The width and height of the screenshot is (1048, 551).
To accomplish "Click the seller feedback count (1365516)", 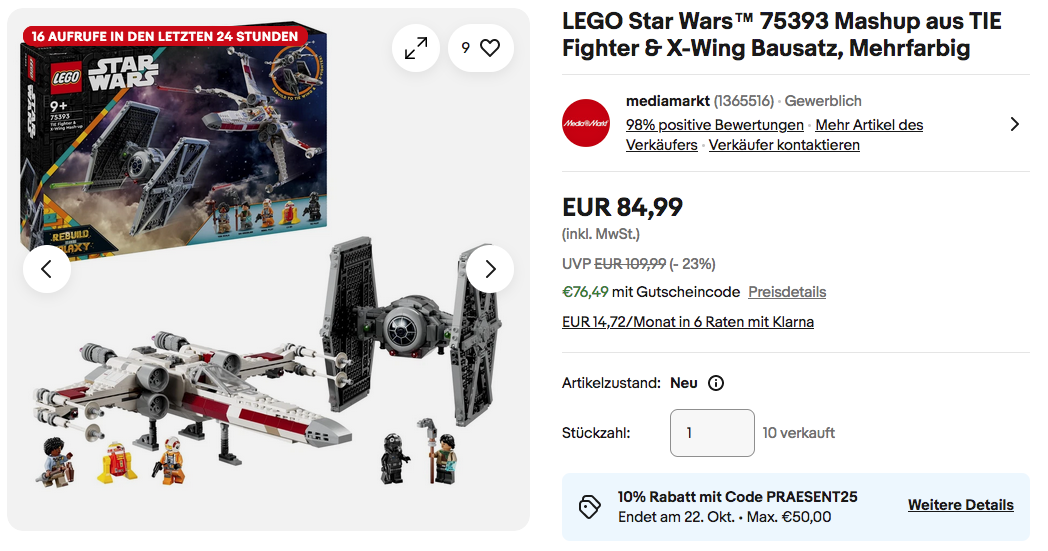I will coord(744,101).
